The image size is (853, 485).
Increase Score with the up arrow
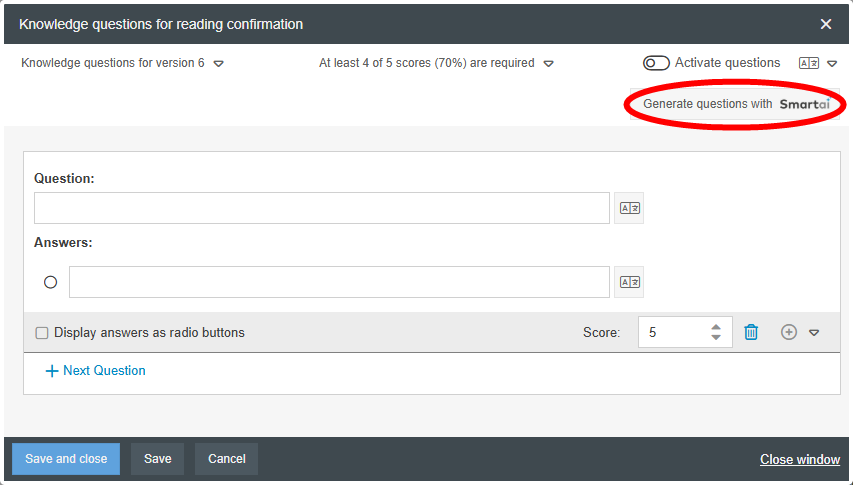point(716,327)
